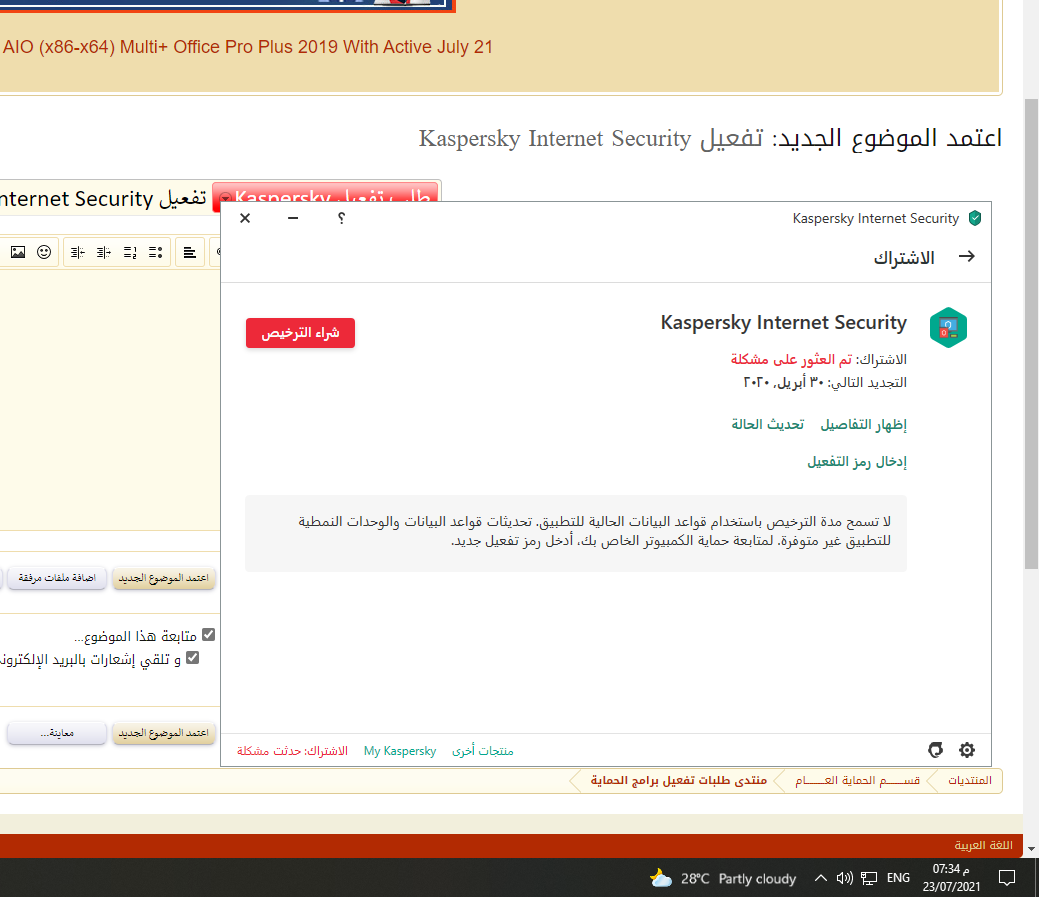1039x897 pixels.
Task: Click معاينة preview button
Action: point(57,733)
